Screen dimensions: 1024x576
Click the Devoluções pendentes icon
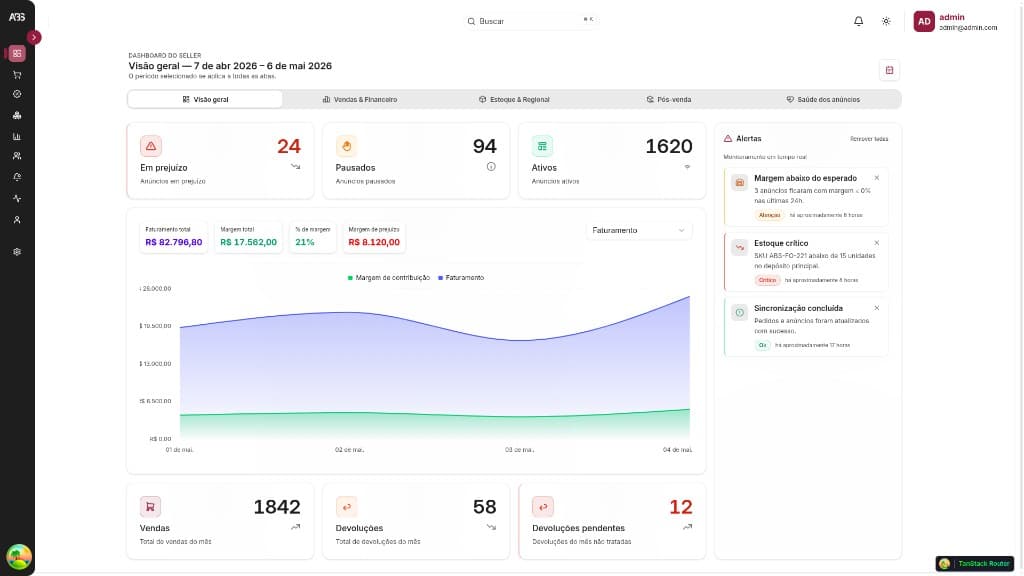click(x=543, y=506)
